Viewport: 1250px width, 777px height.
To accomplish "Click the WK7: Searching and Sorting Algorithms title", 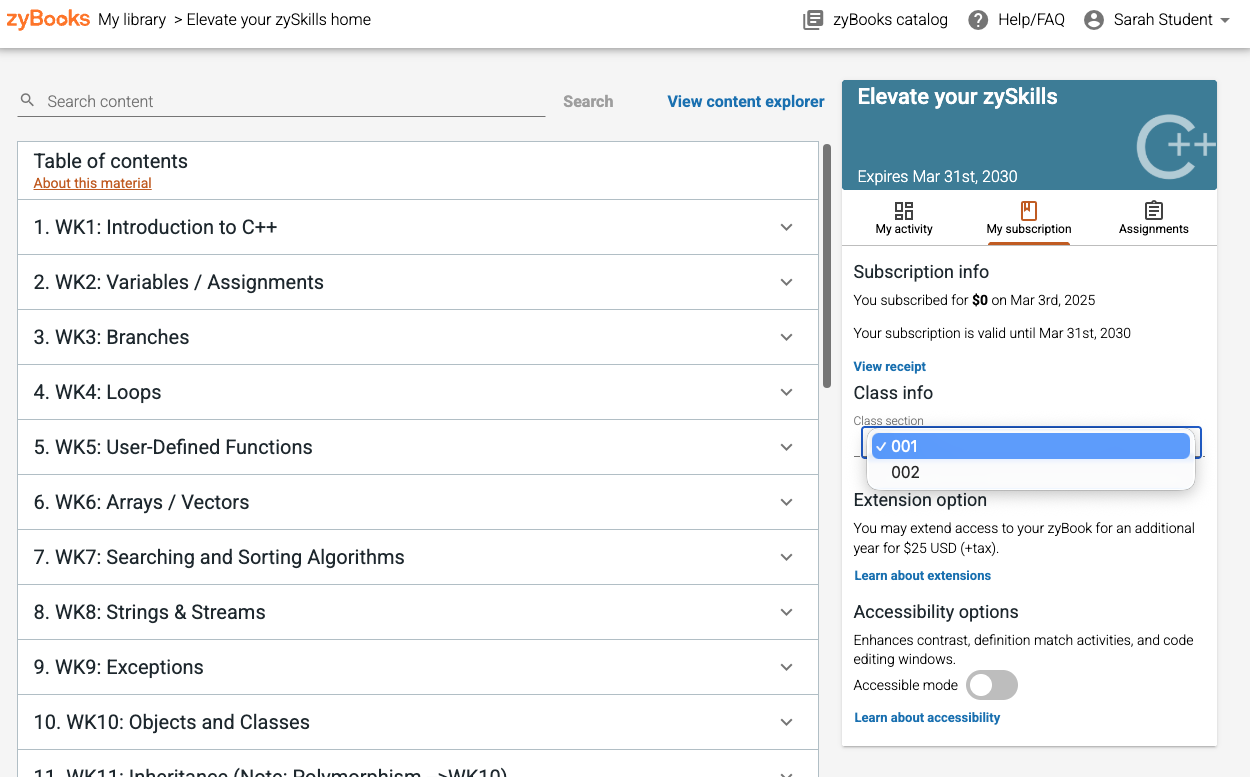I will pos(219,557).
